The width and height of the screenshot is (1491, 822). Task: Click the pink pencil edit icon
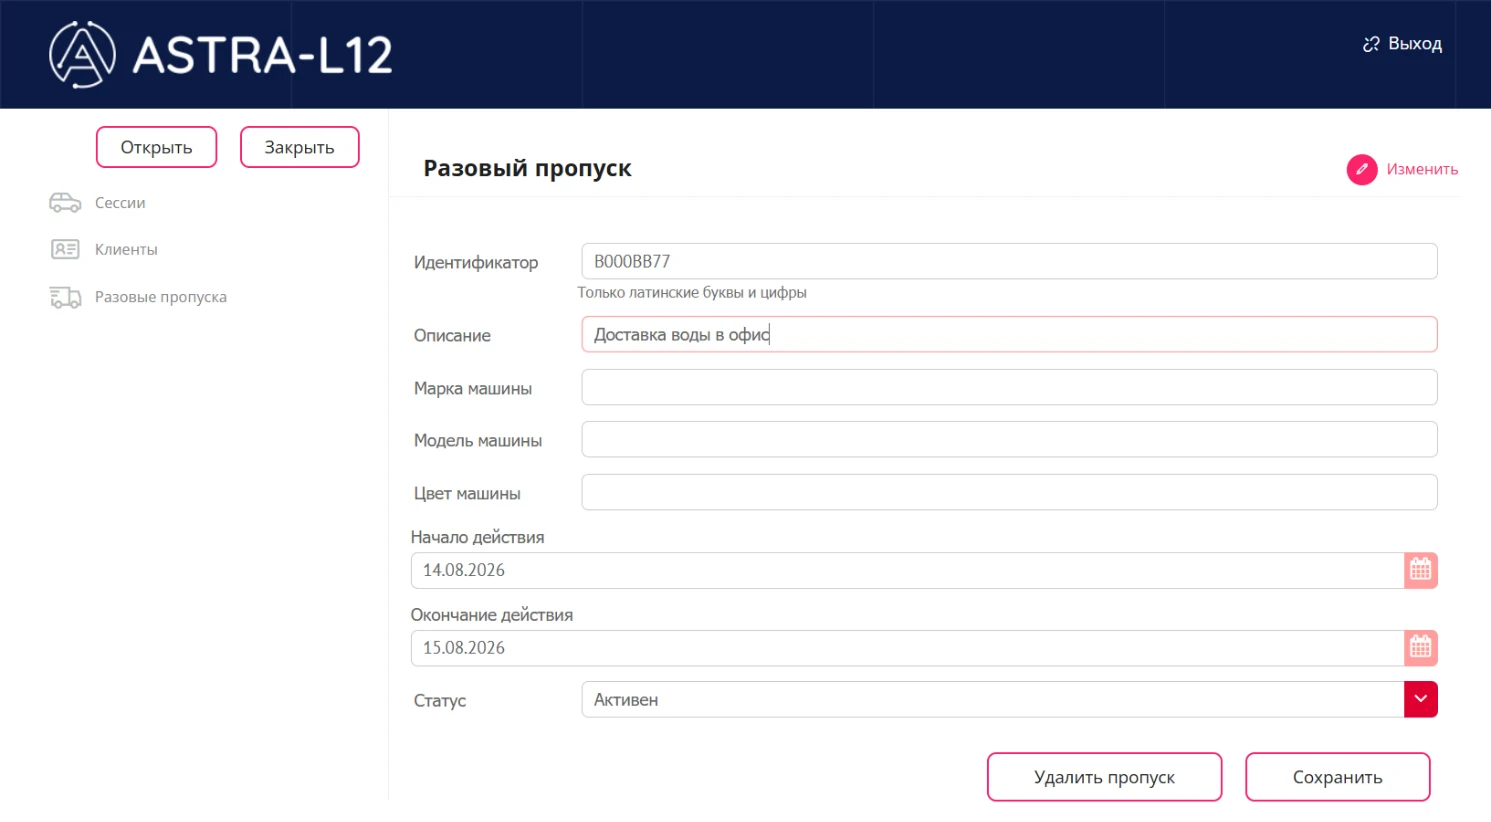pyautogui.click(x=1362, y=170)
